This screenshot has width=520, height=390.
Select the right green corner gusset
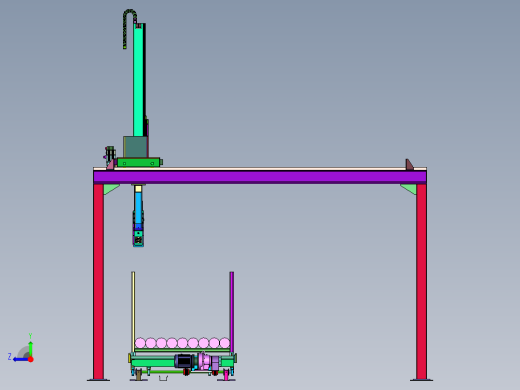(x=409, y=189)
